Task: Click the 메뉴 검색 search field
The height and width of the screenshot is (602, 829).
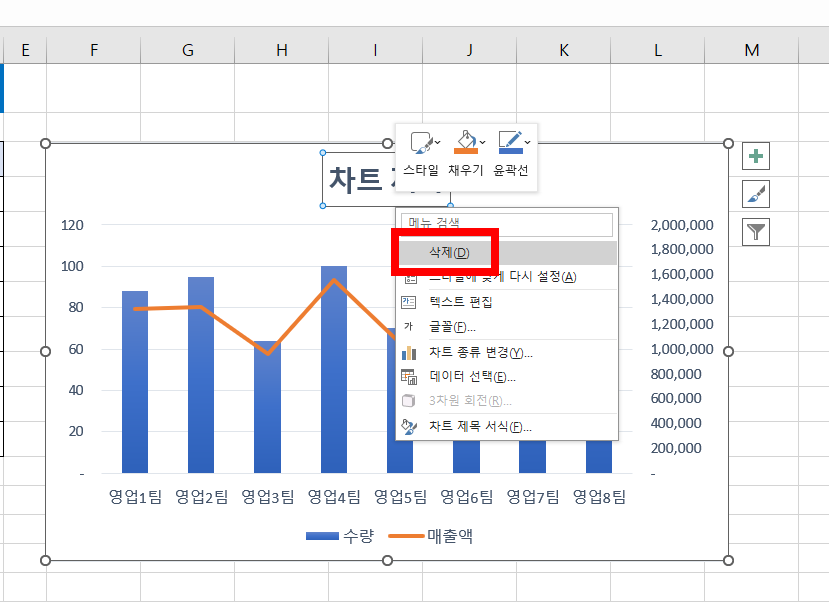Action: click(507, 224)
